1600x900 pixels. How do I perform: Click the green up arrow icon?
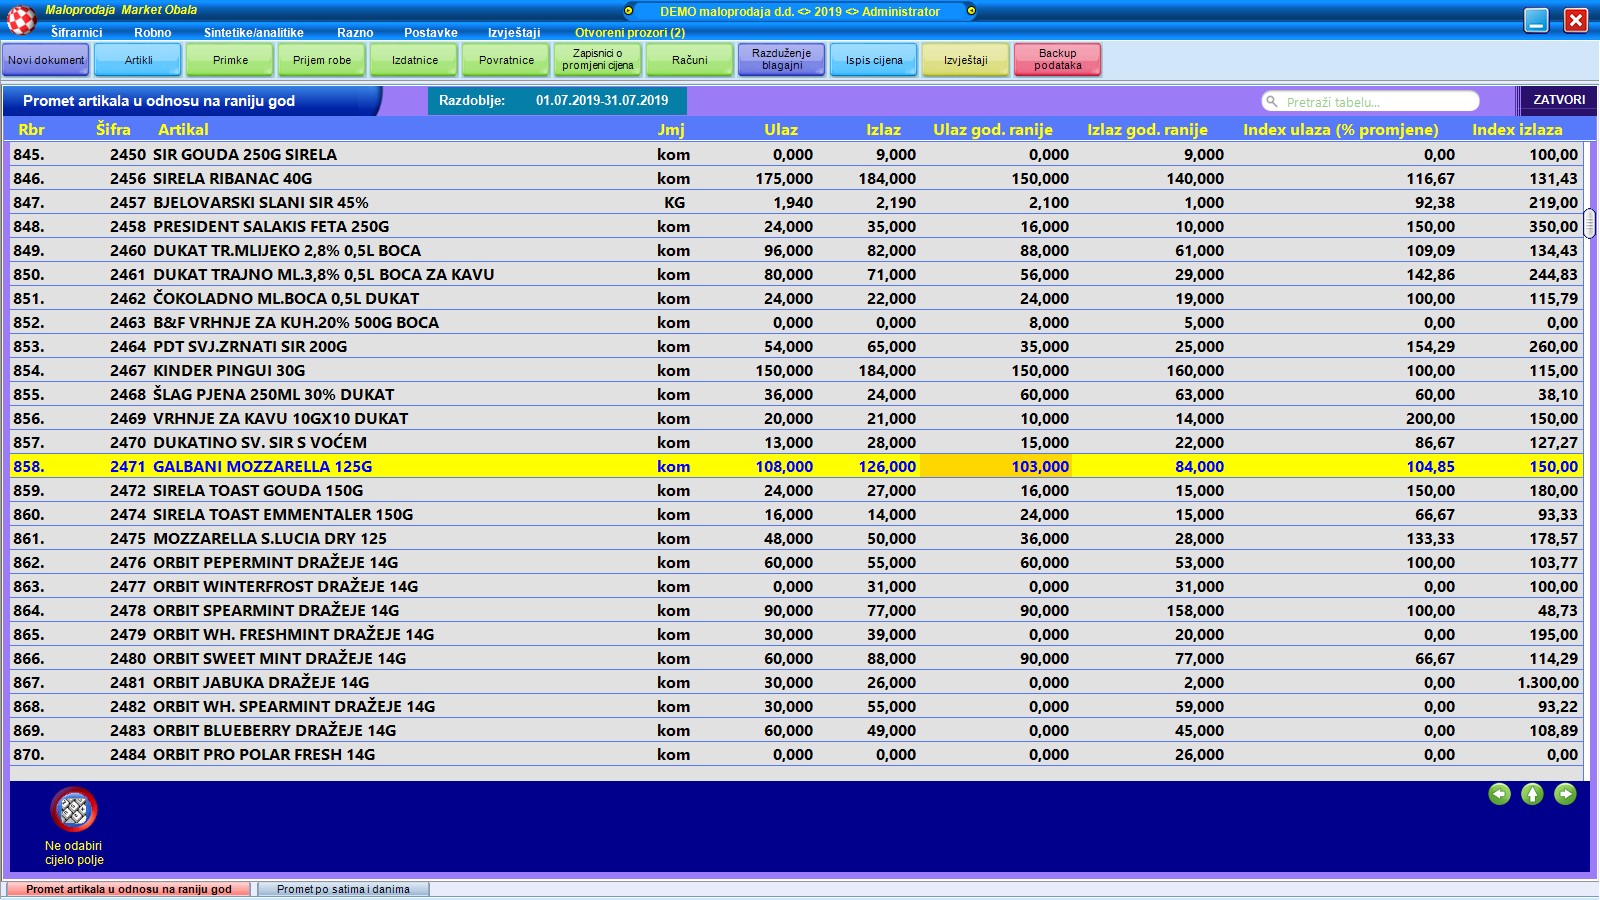tap(1532, 794)
